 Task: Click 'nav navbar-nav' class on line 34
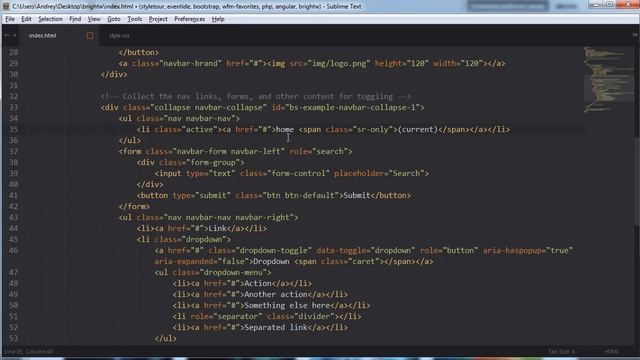199,118
